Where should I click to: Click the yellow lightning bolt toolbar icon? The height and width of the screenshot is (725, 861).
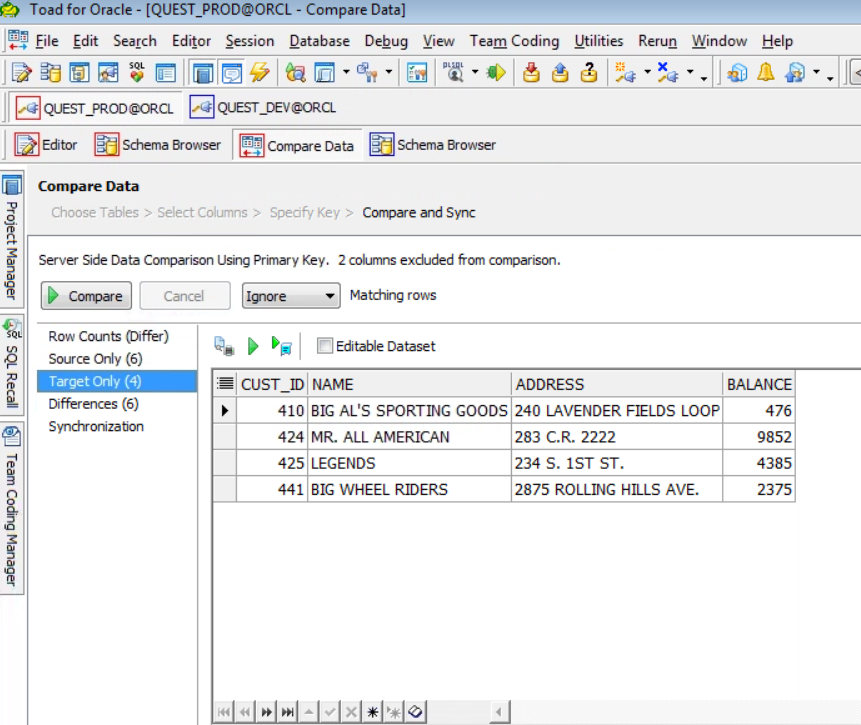coord(259,72)
